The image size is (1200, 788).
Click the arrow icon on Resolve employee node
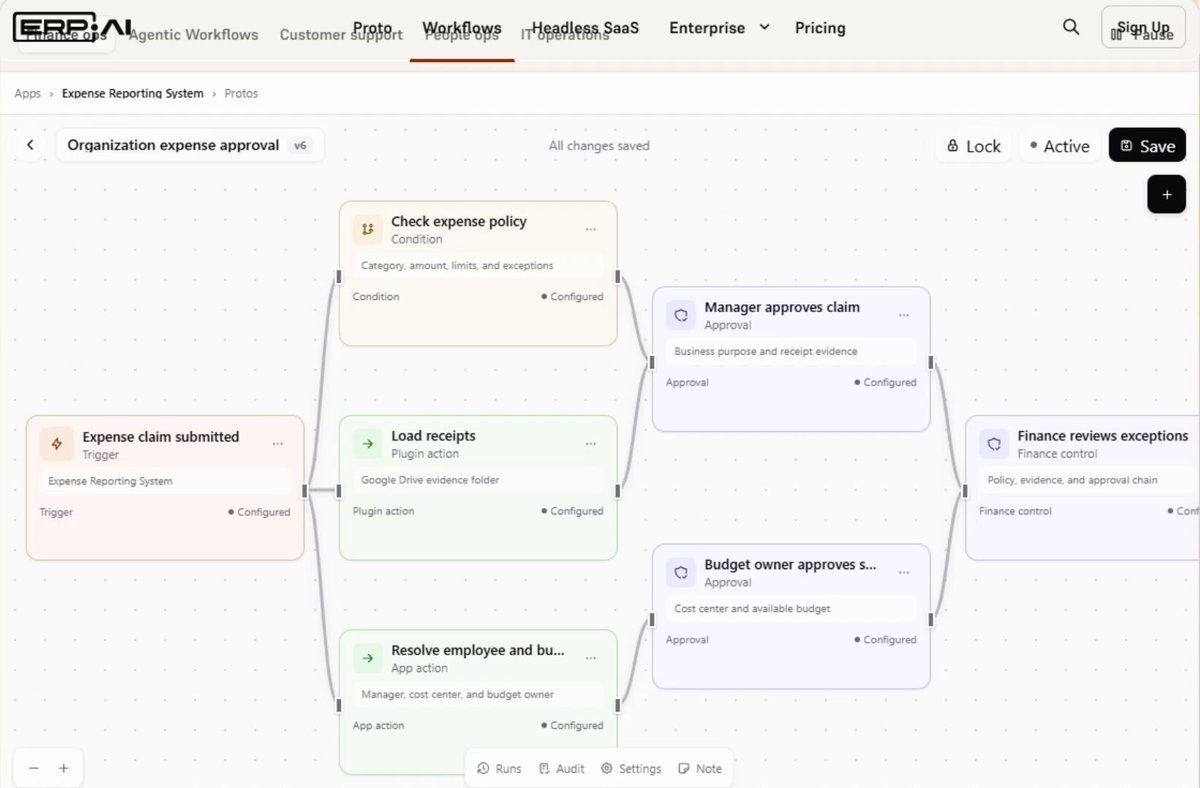368,658
